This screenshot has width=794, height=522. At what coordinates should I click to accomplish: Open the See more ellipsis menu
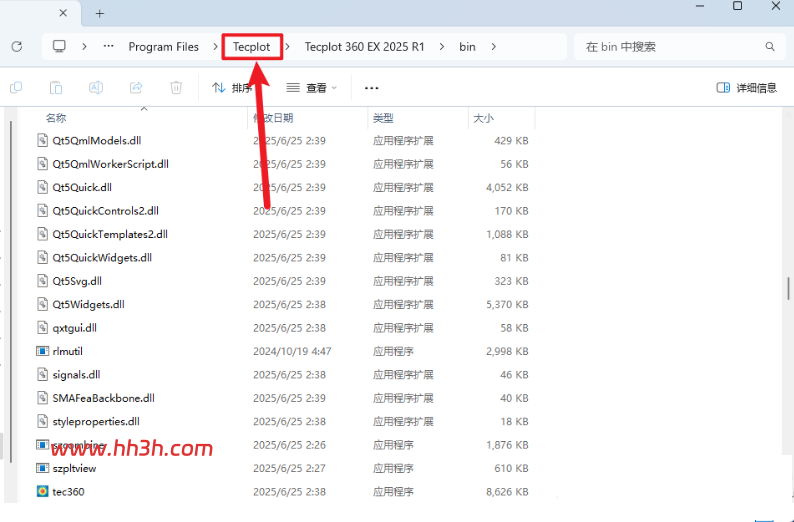(372, 88)
